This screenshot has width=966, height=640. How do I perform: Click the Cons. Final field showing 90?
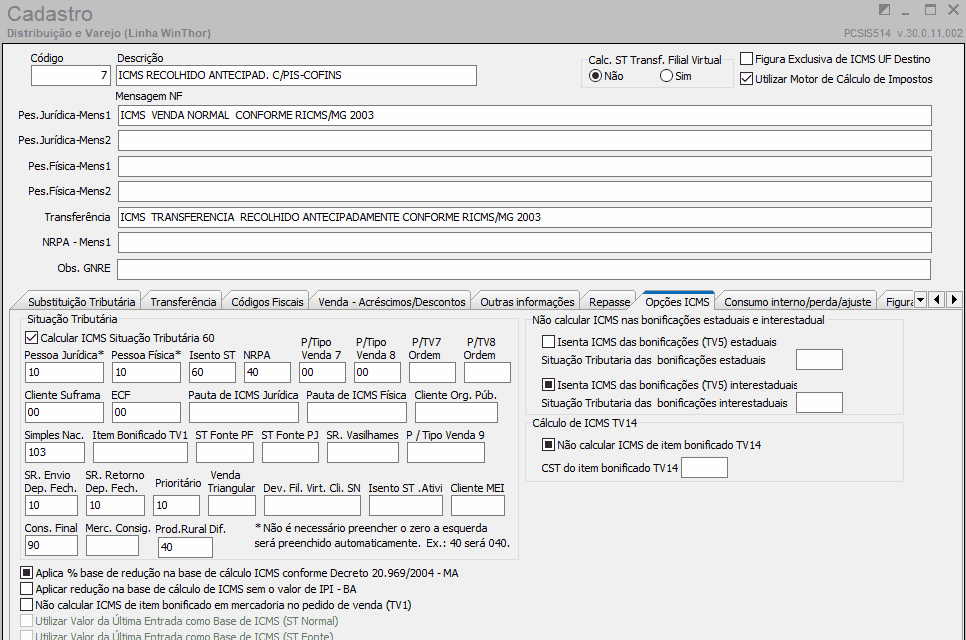coord(51,546)
